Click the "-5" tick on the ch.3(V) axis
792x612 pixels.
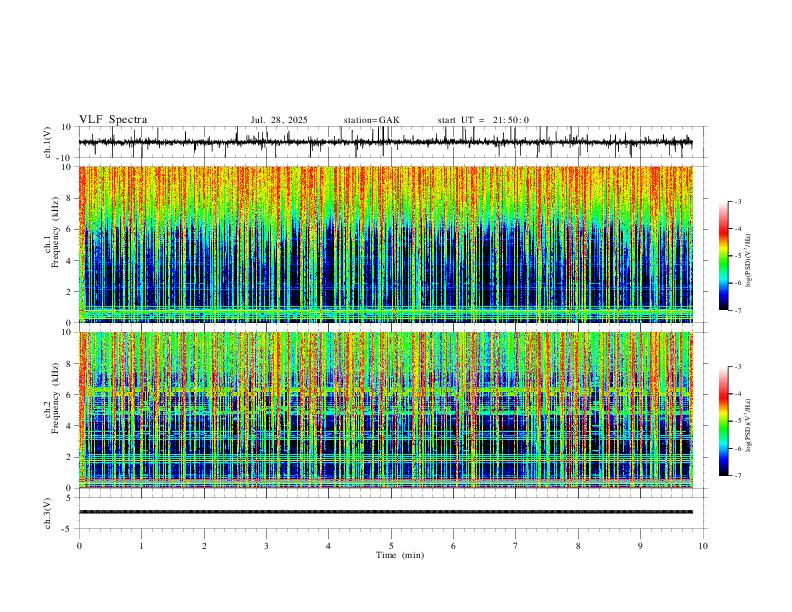[68, 529]
